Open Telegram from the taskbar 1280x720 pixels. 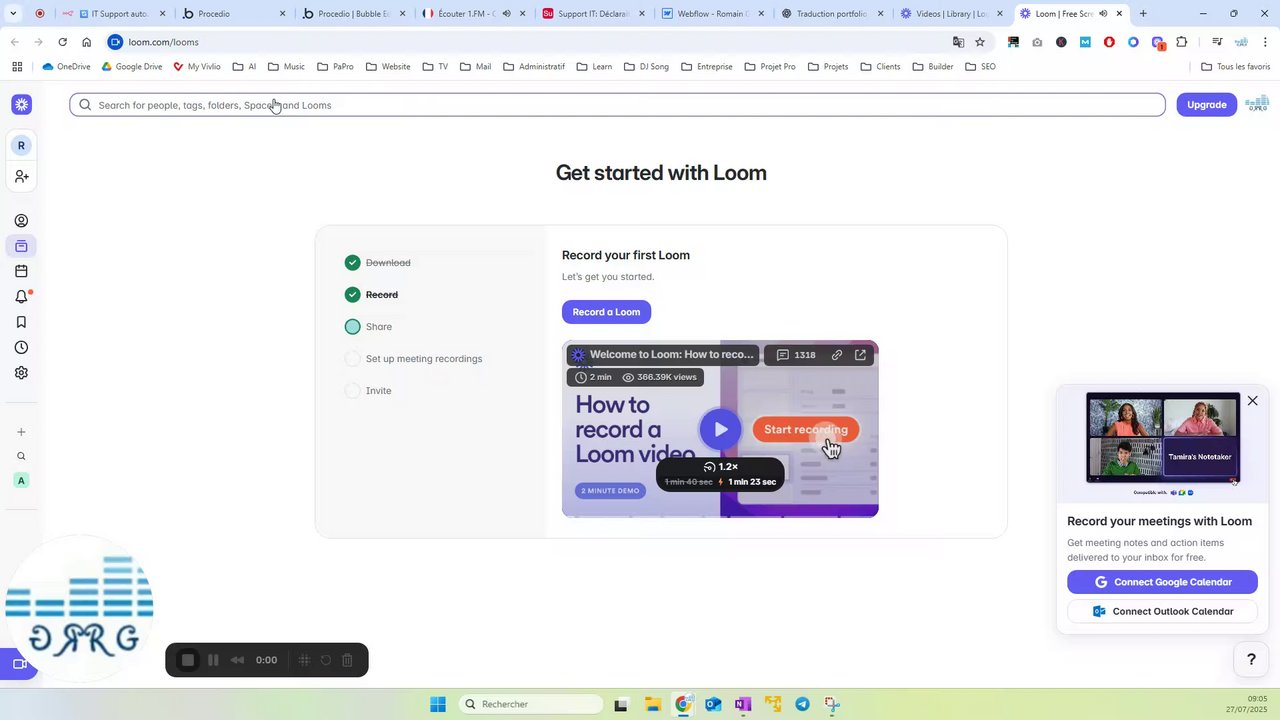point(802,704)
